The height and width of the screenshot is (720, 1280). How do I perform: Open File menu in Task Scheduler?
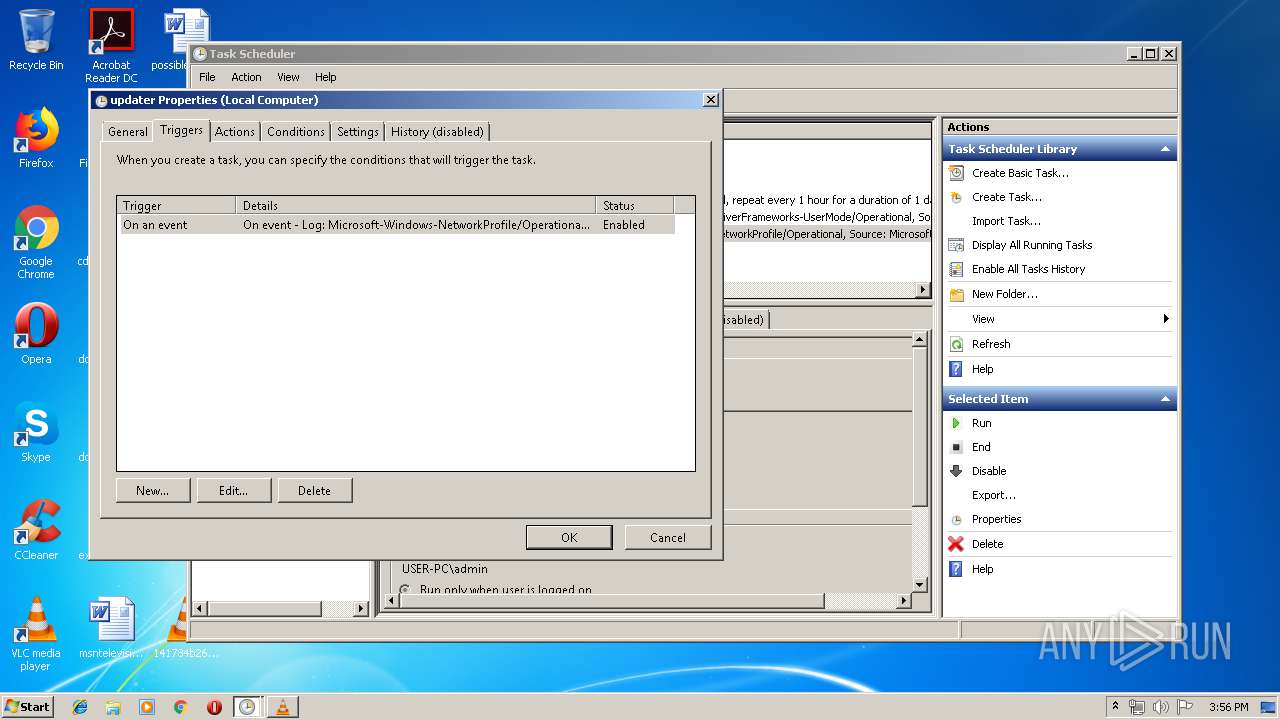pos(207,77)
